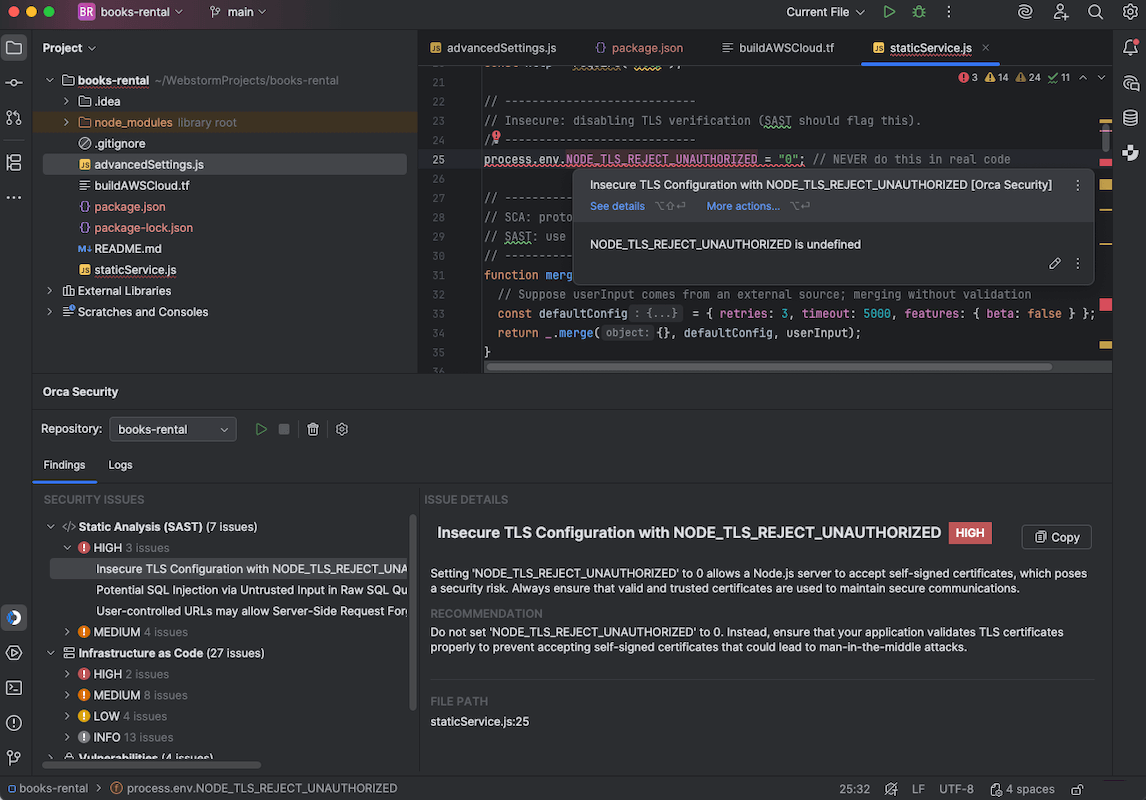
Task: Open the Notifications bell
Action: tap(1130, 48)
